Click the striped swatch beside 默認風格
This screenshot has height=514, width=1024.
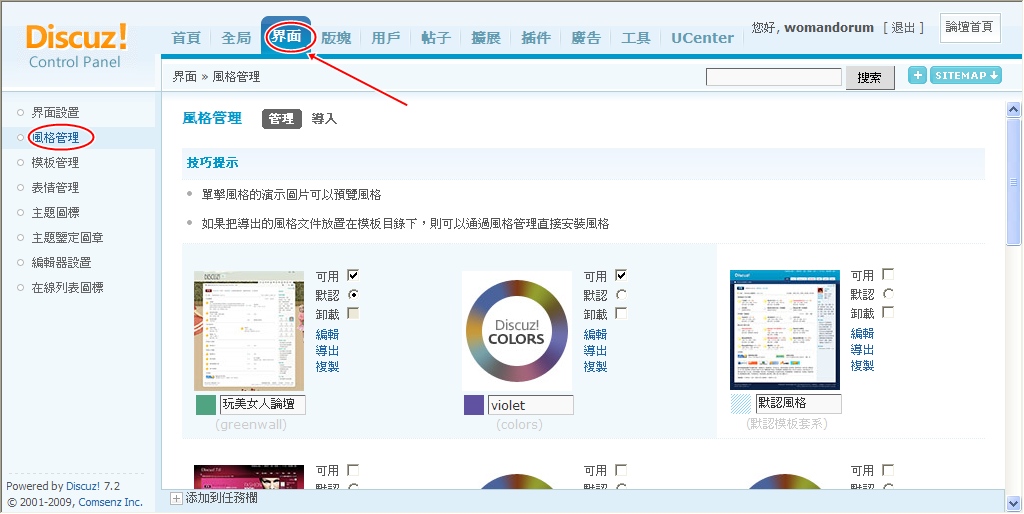pos(741,404)
